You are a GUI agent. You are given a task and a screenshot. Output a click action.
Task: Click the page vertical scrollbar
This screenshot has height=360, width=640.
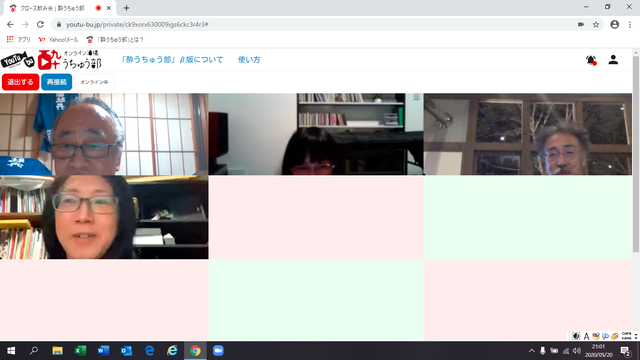pyautogui.click(x=636, y=153)
